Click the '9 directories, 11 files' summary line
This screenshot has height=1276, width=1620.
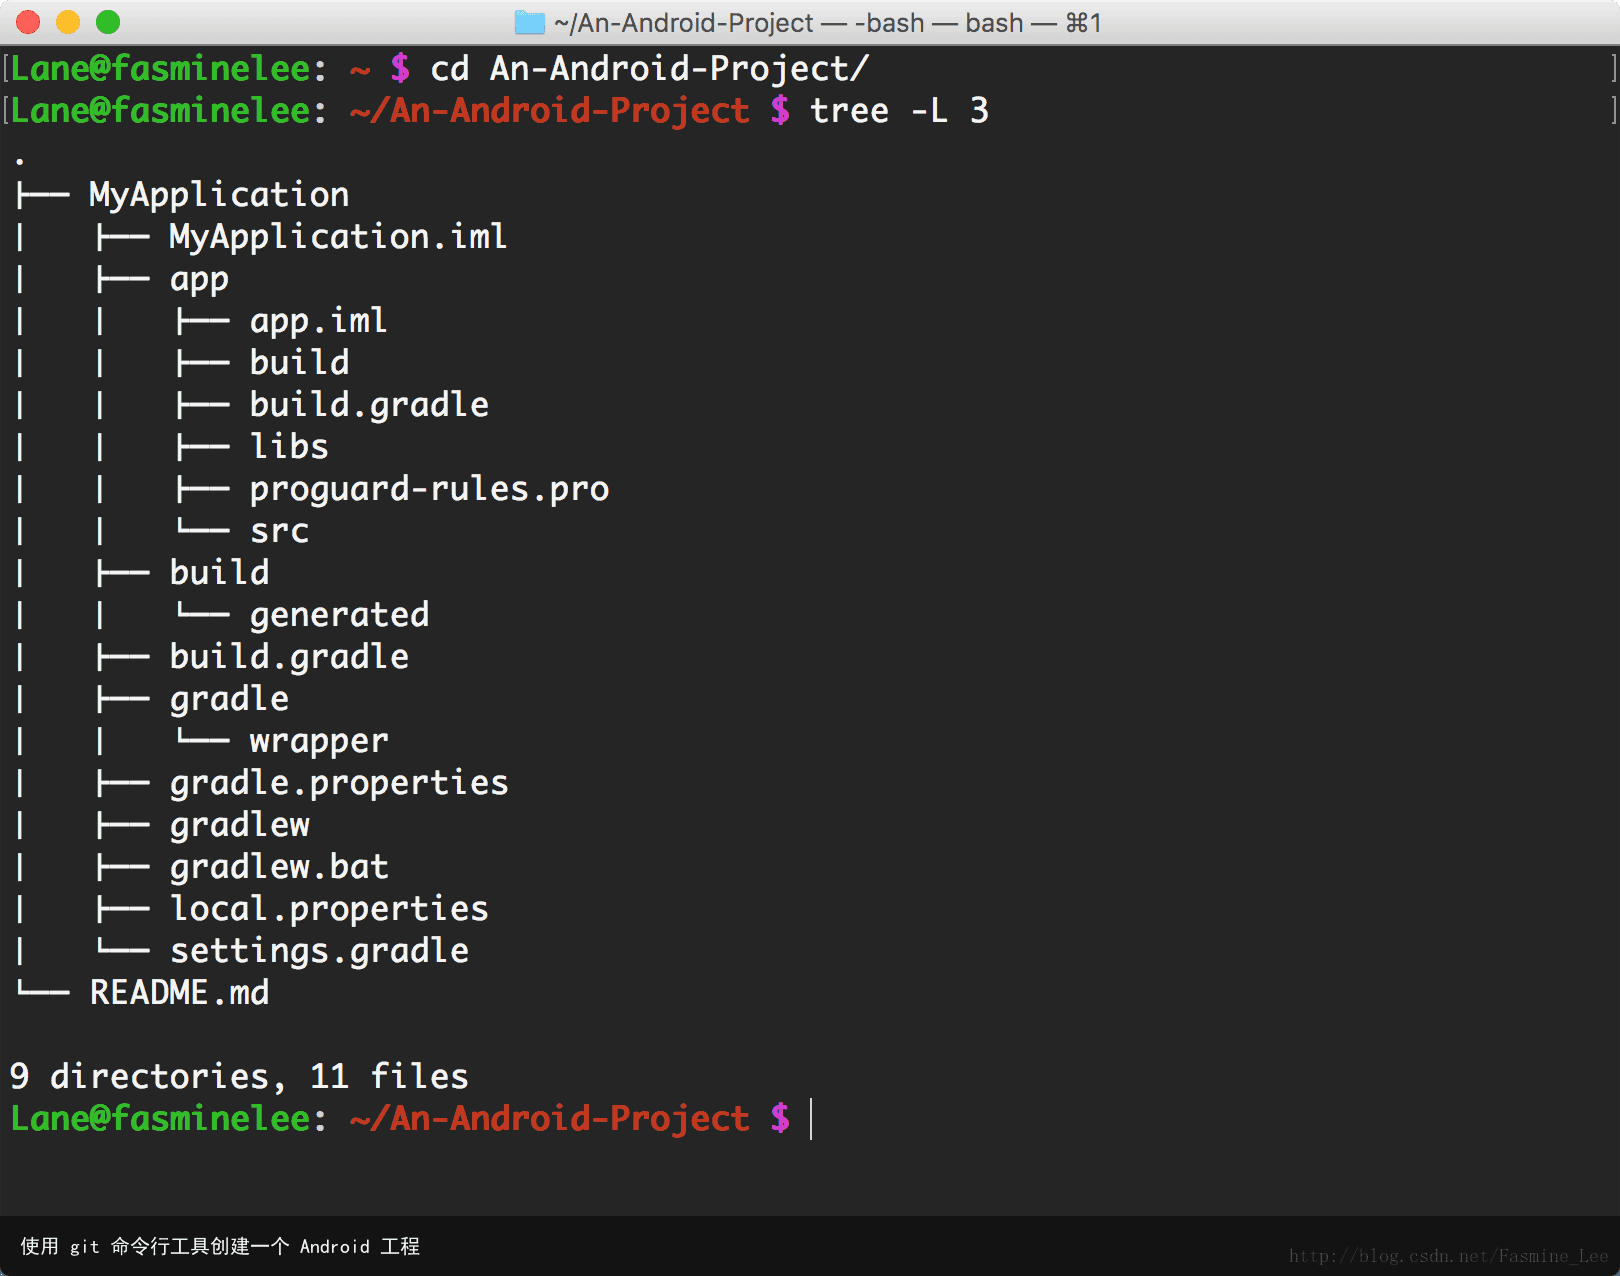239,1076
